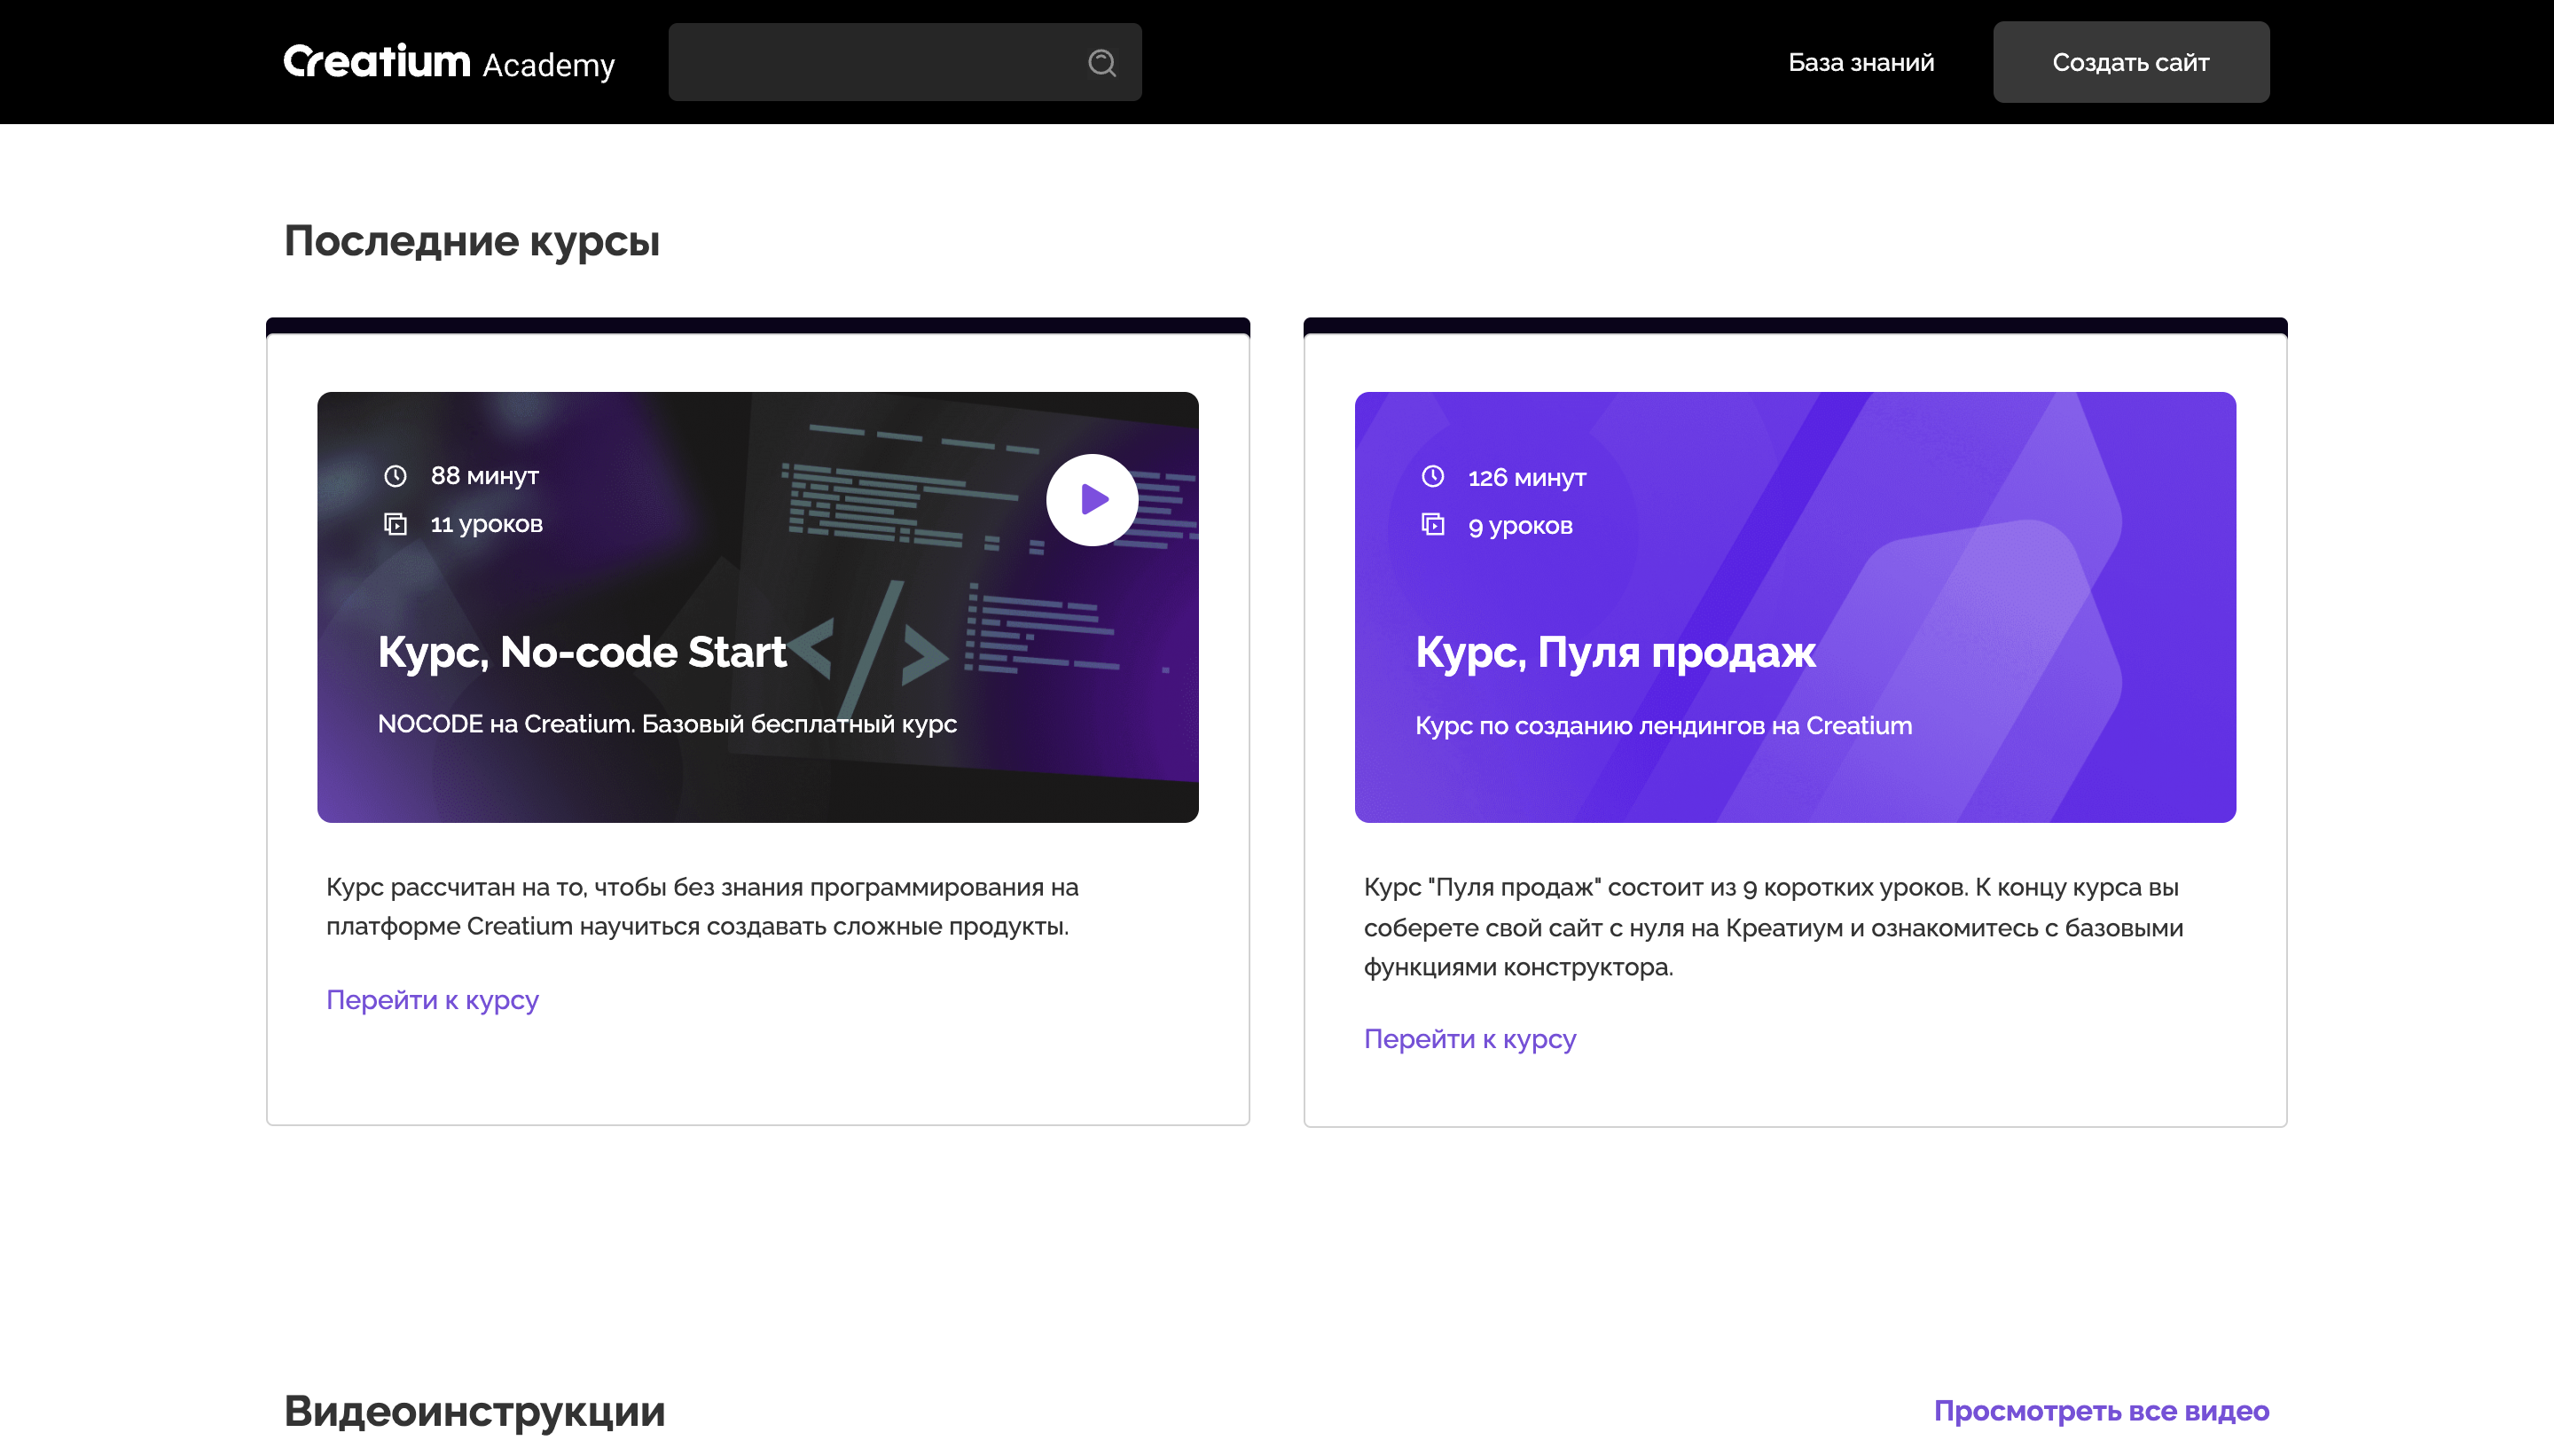Viewport: 2554px width, 1456px height.
Task: Click the Создать сайт button
Action: [x=2131, y=62]
